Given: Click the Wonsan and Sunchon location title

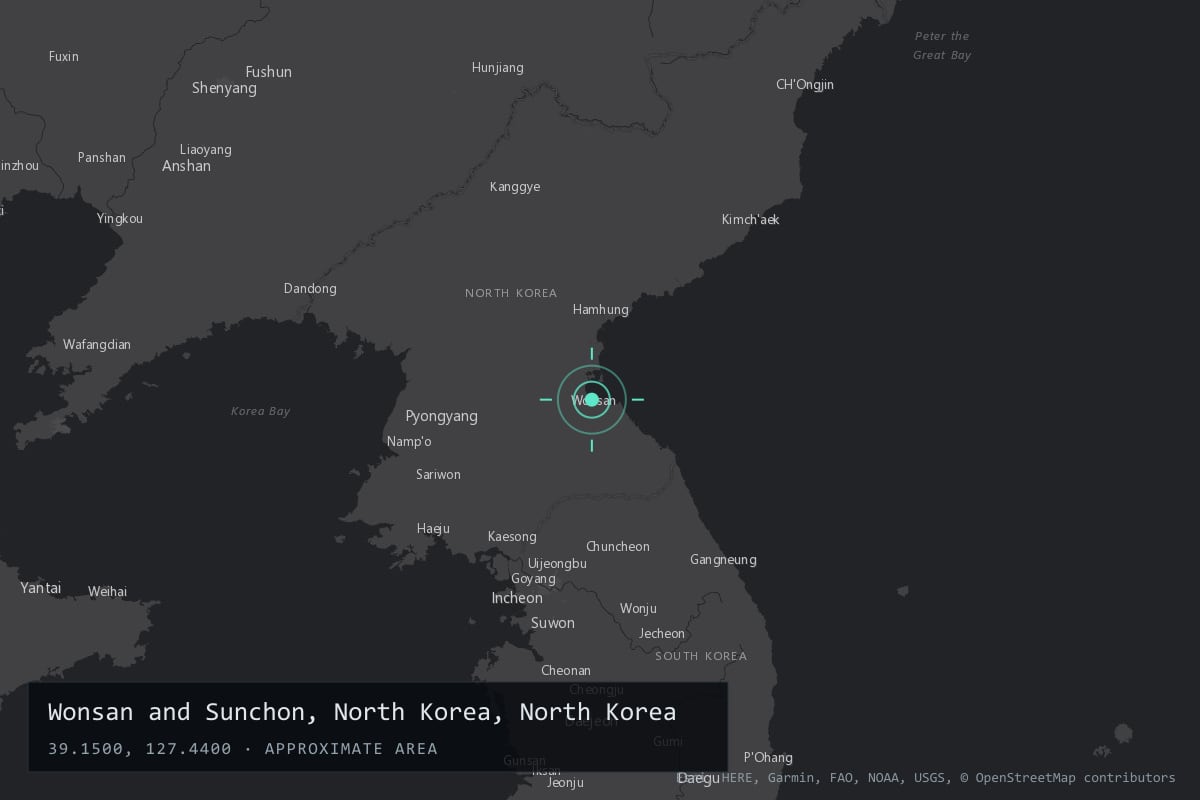Looking at the screenshot, I should 362,712.
